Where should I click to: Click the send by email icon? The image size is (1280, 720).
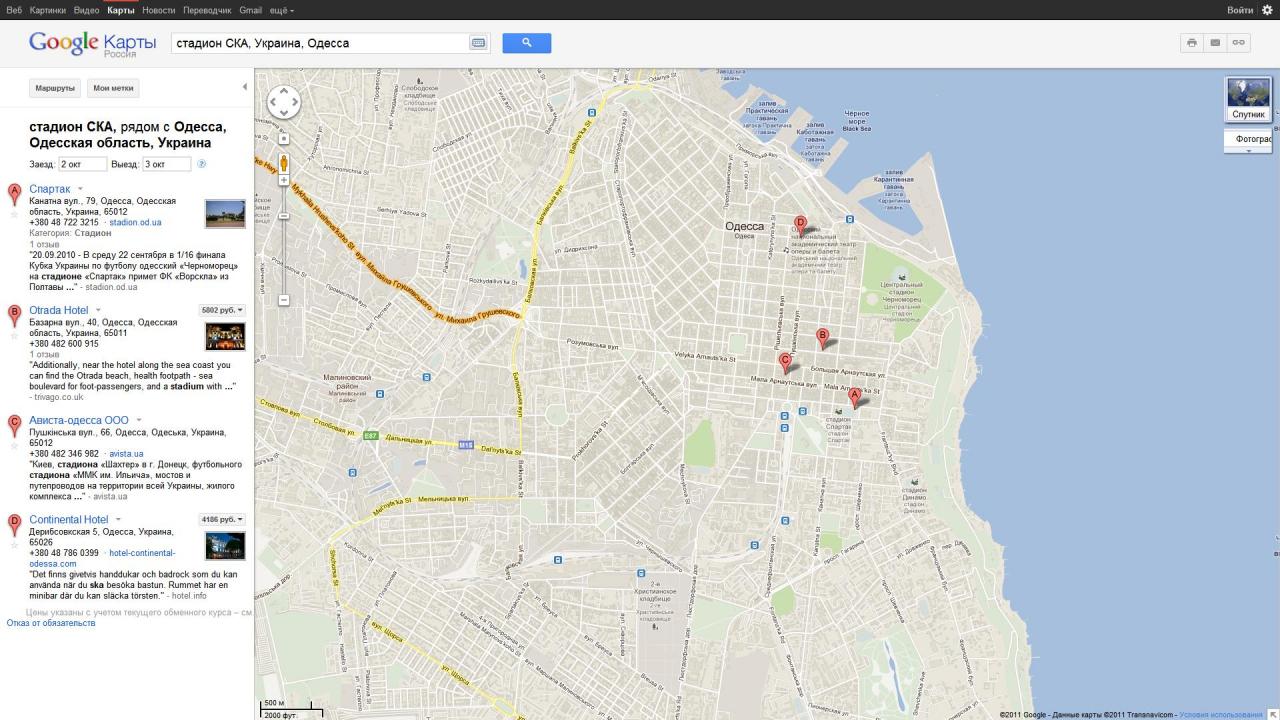1215,43
